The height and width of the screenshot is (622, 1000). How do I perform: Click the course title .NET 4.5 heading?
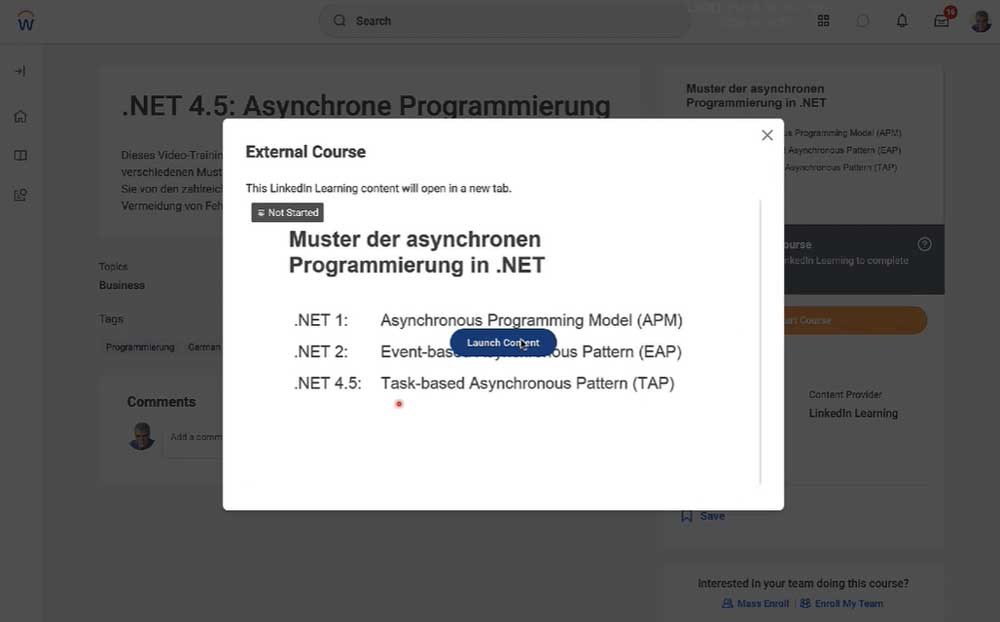click(x=365, y=106)
